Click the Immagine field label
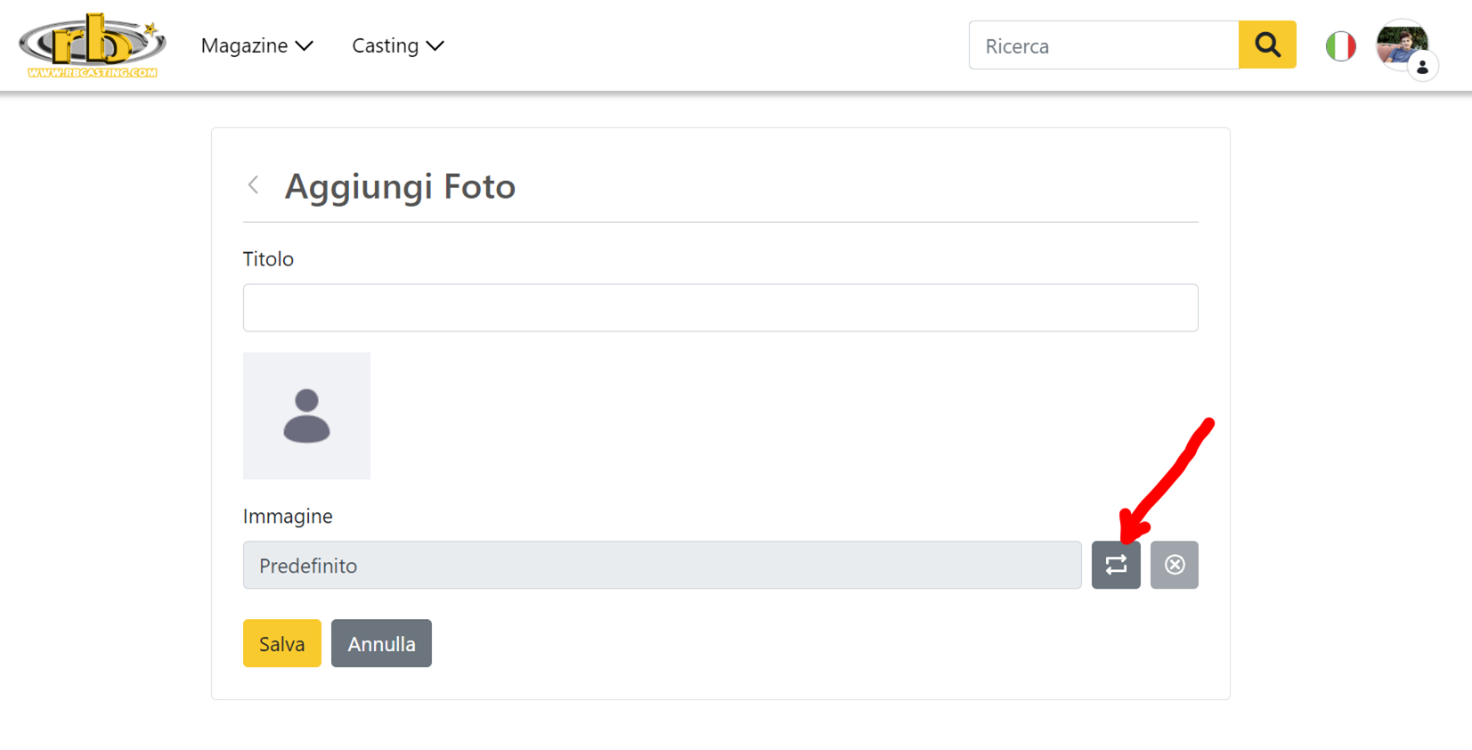The height and width of the screenshot is (750, 1472). (x=288, y=517)
